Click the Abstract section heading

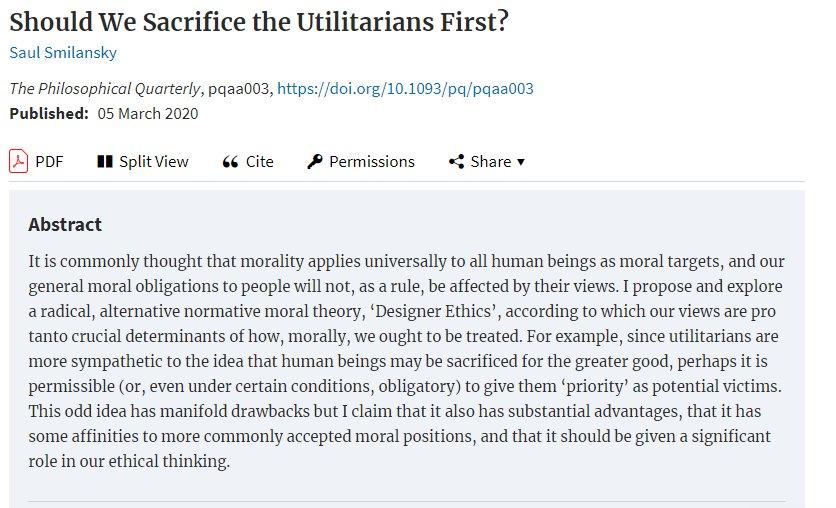click(x=65, y=224)
